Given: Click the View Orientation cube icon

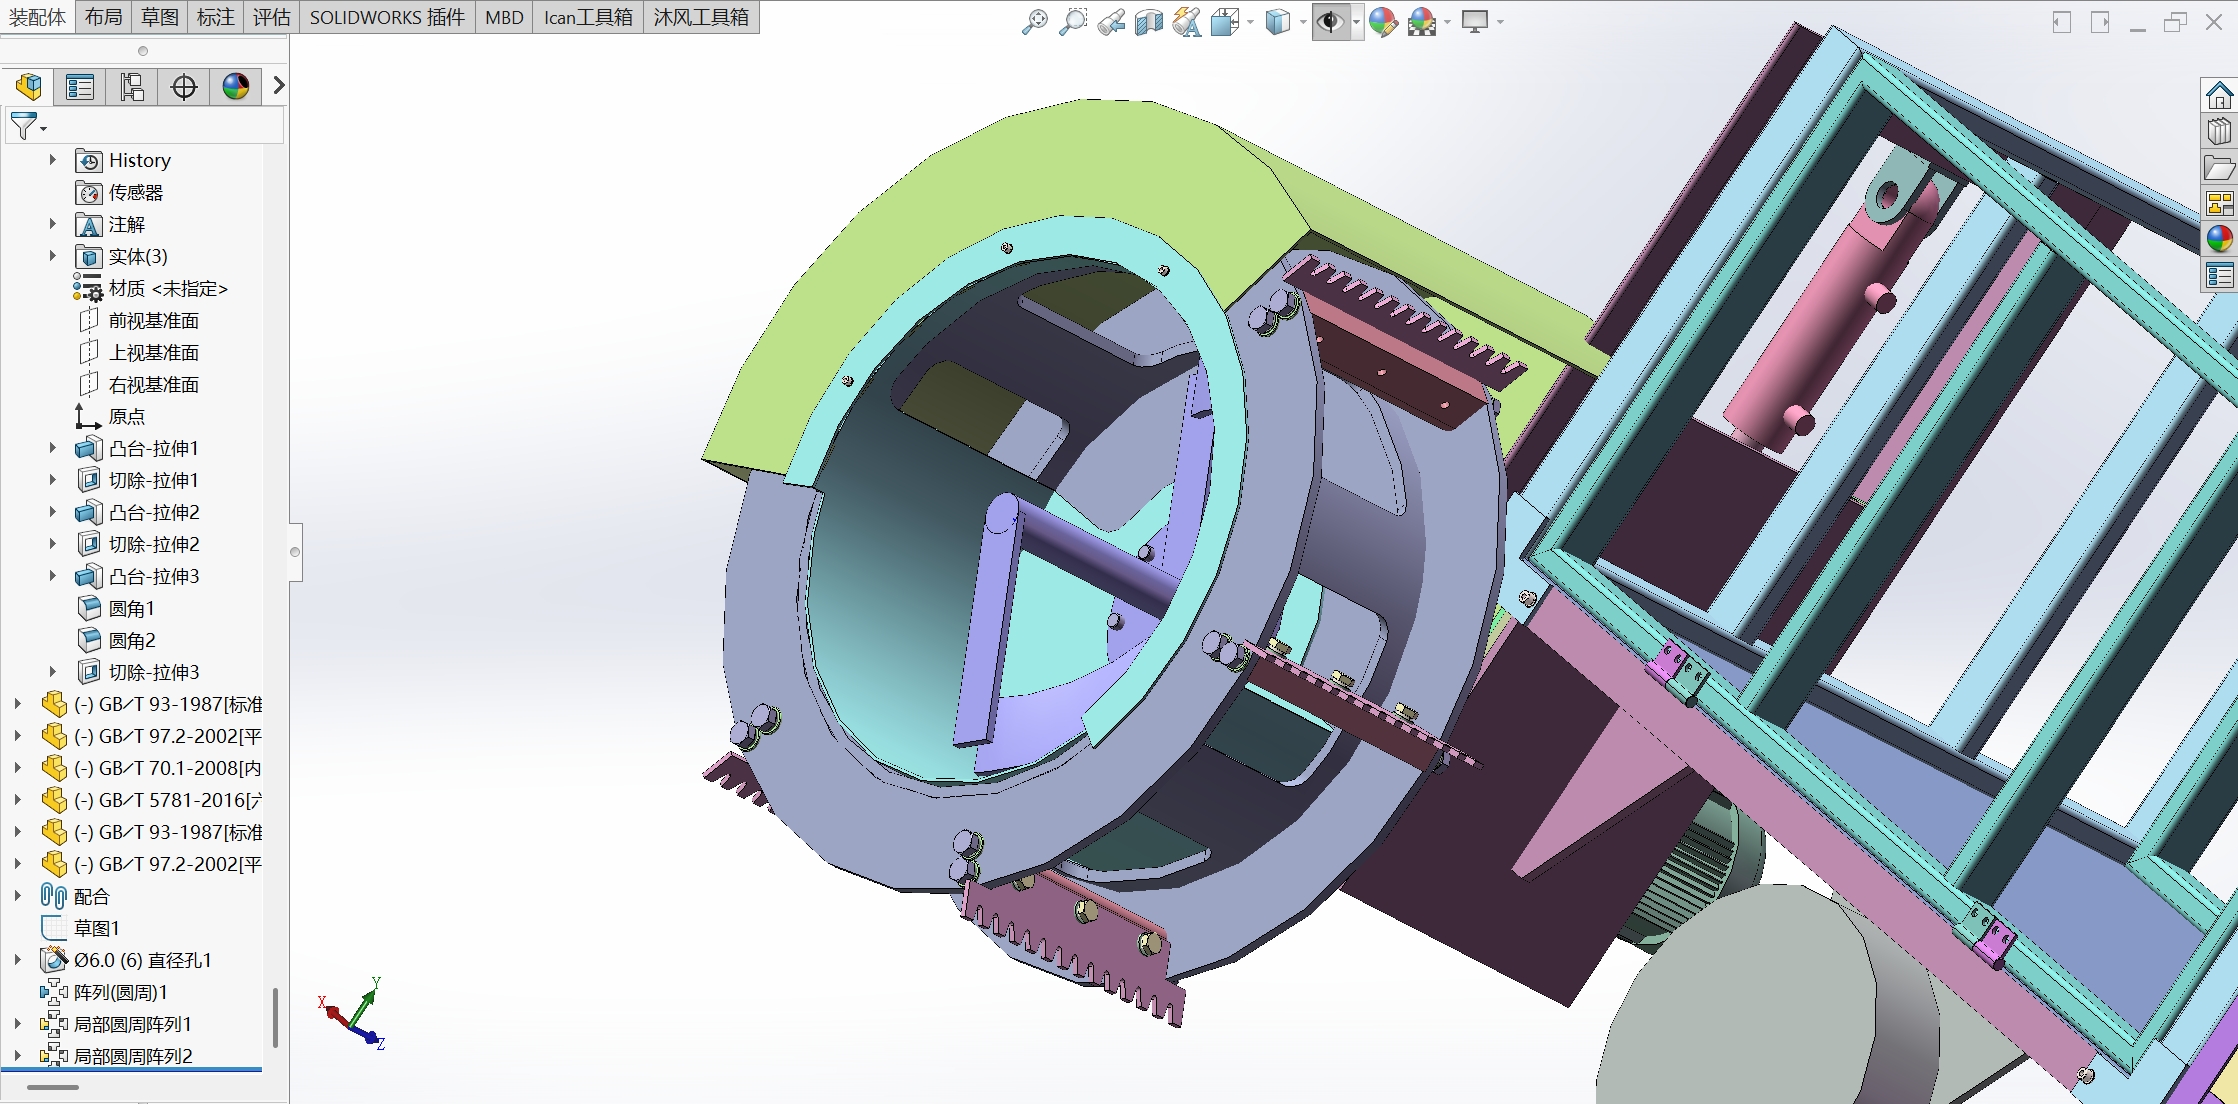Looking at the screenshot, I should [x=1224, y=21].
